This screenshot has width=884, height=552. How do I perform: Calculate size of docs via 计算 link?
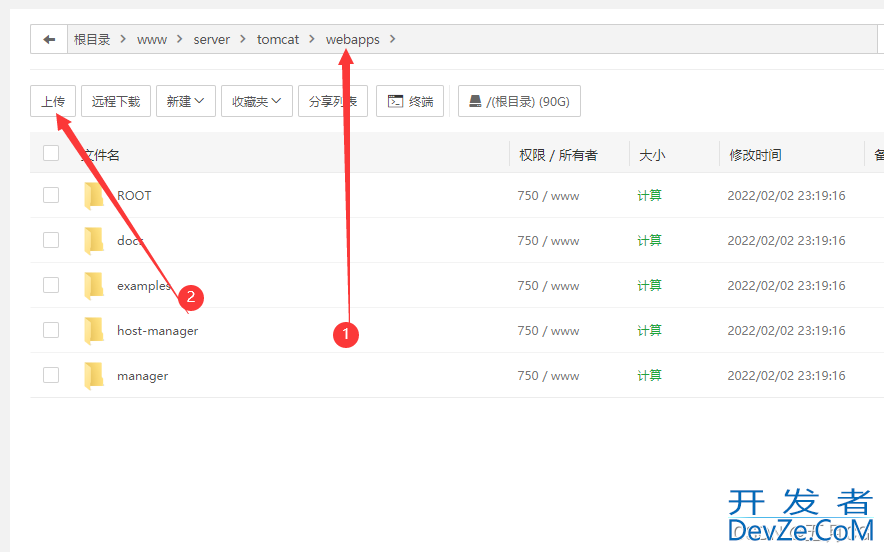click(x=649, y=241)
